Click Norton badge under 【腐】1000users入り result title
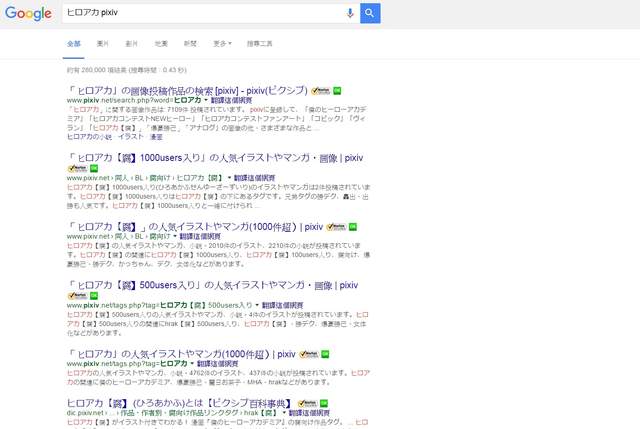This screenshot has height=429, width=640. [x=77, y=168]
